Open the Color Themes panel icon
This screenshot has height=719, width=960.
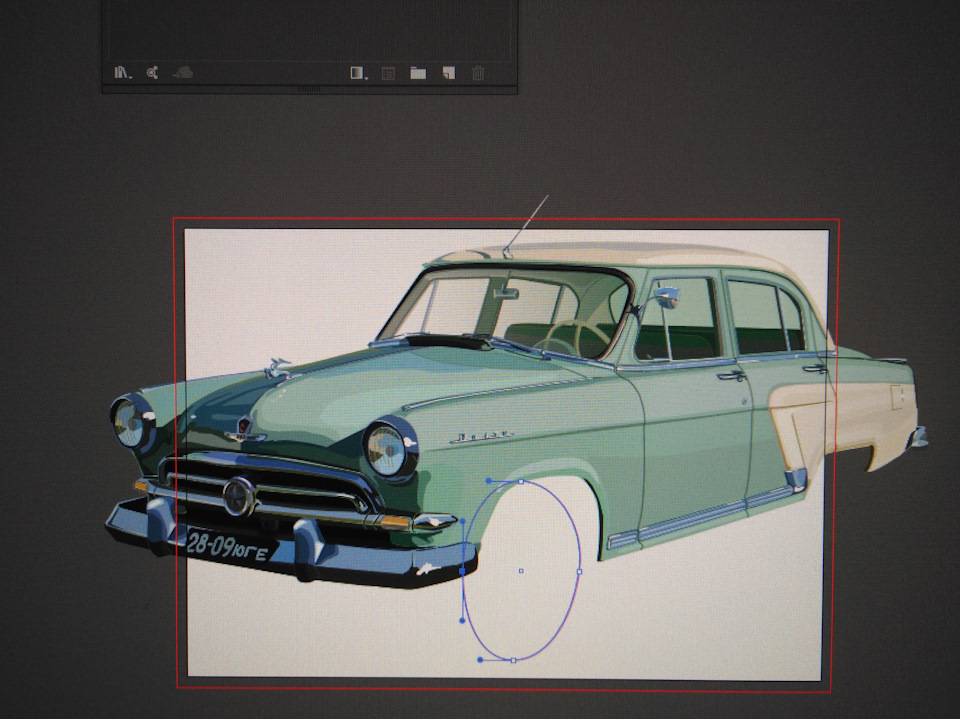(x=152, y=73)
